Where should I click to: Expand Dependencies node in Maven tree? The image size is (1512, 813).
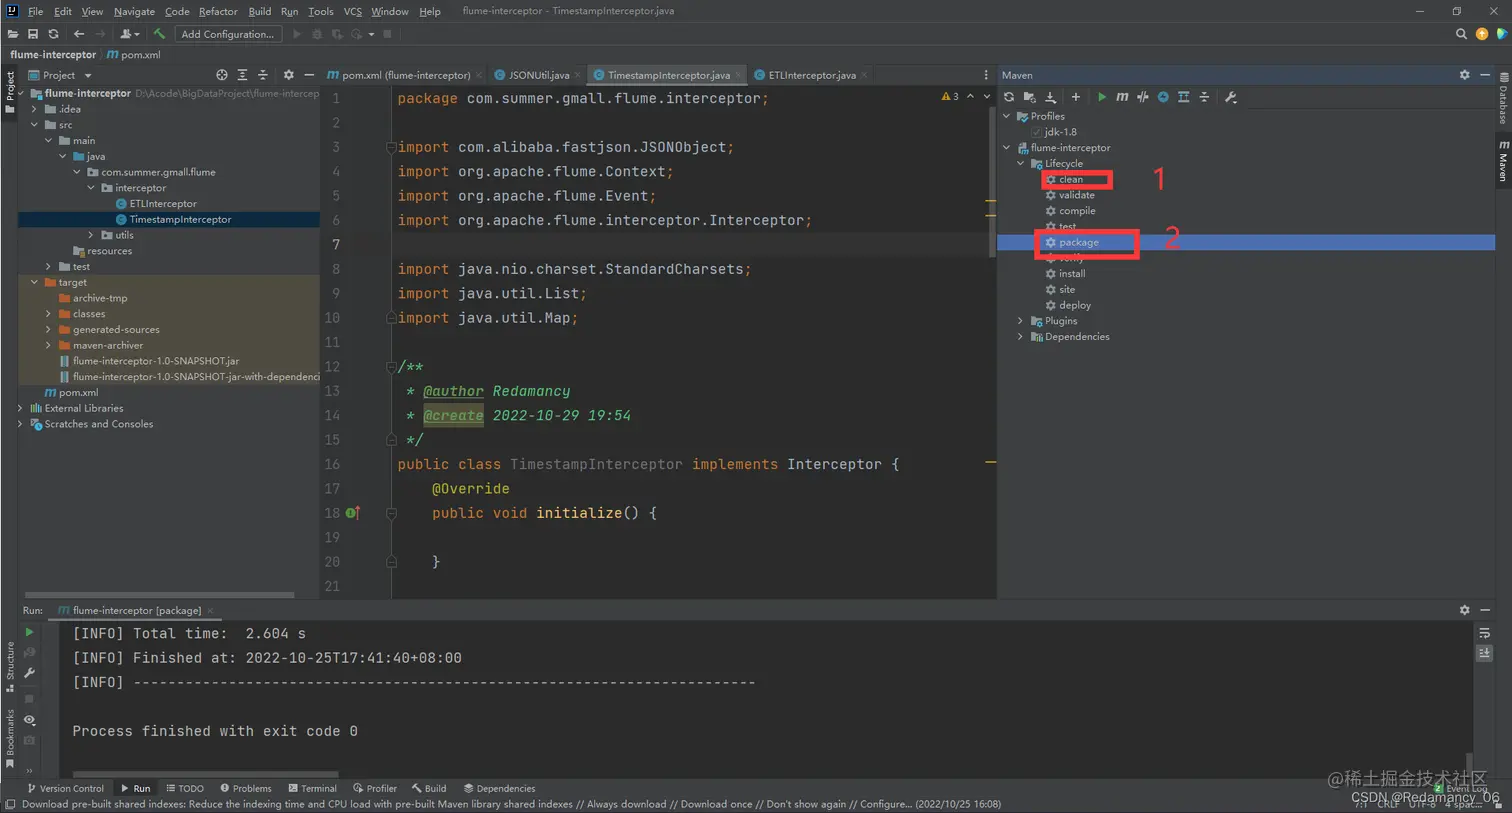1021,337
